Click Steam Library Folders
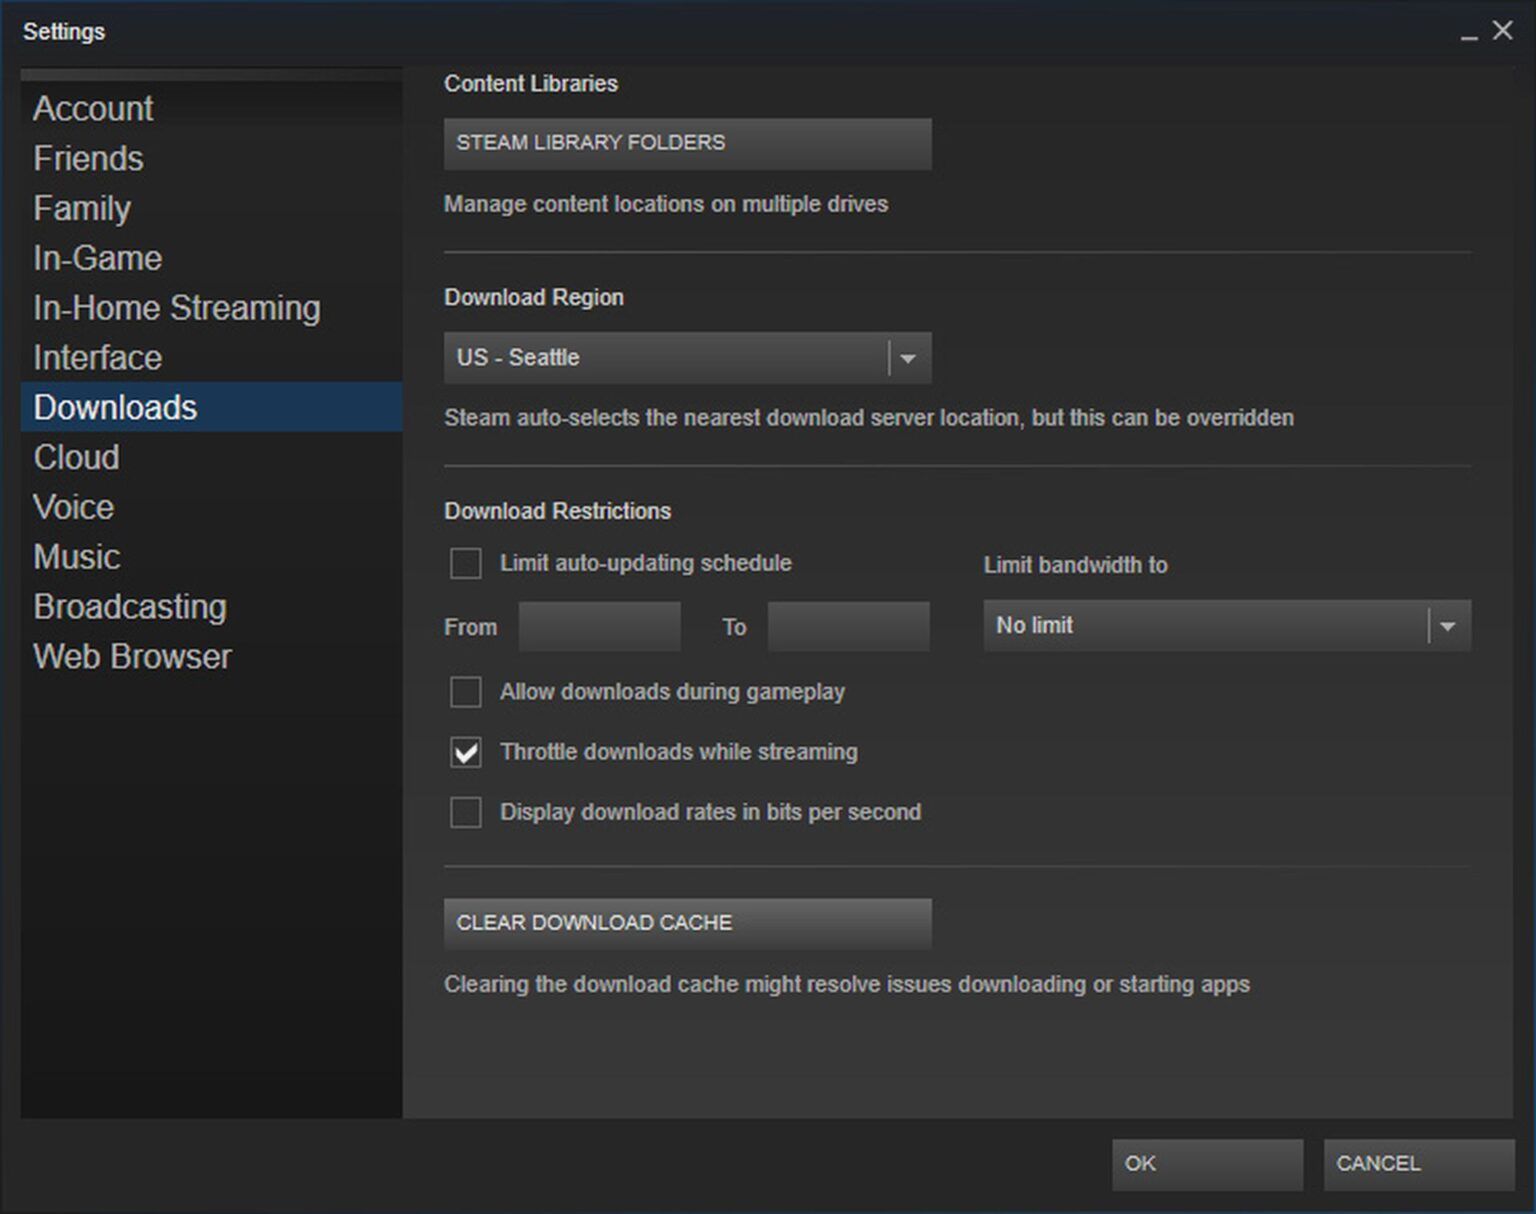The image size is (1536, 1214). click(687, 143)
